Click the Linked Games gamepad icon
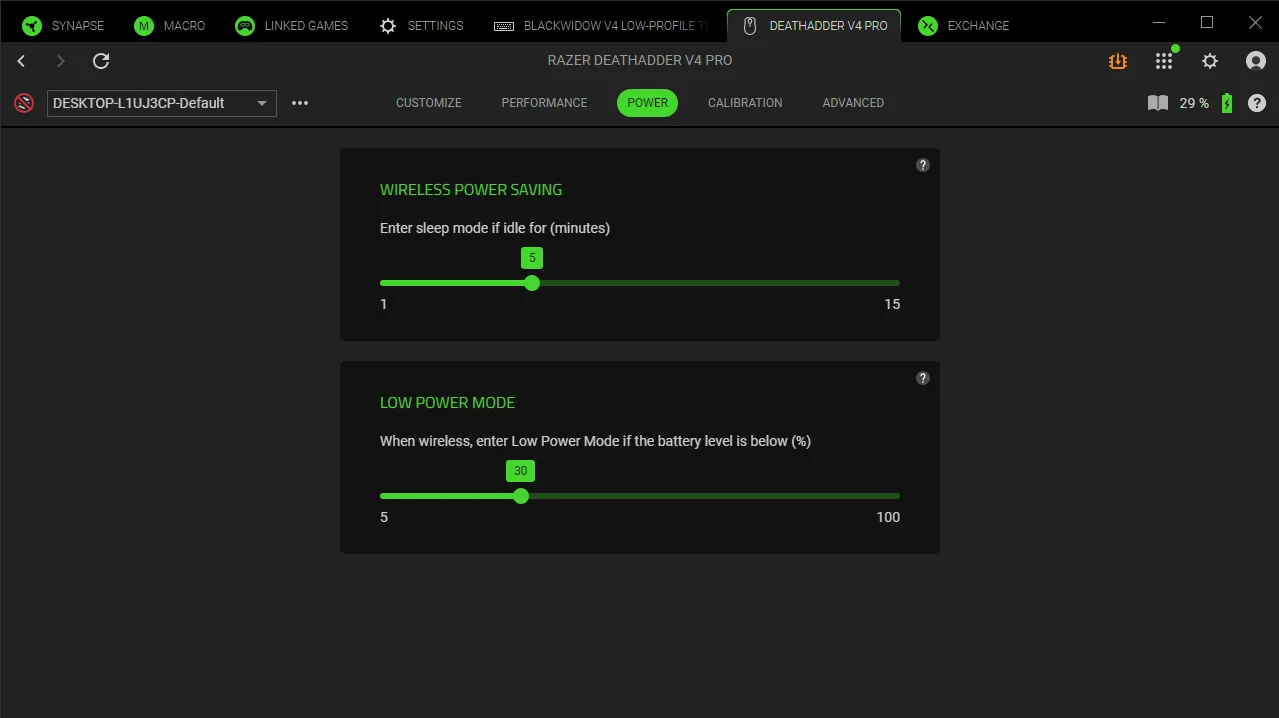1279x718 pixels. pyautogui.click(x=245, y=25)
